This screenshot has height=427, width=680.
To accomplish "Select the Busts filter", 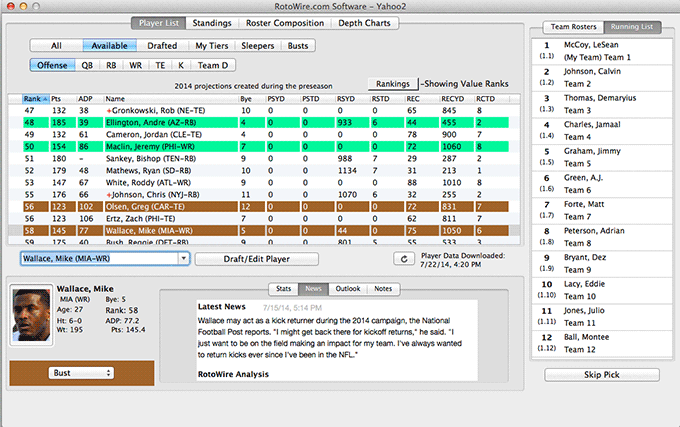I will [x=298, y=46].
